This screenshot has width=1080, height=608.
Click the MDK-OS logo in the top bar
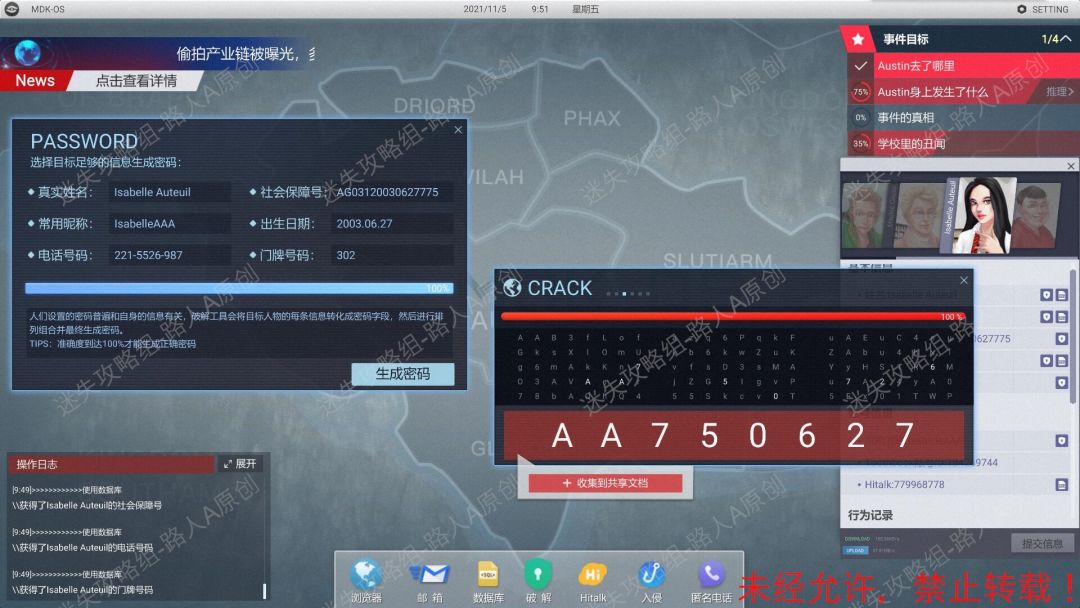pyautogui.click(x=12, y=9)
